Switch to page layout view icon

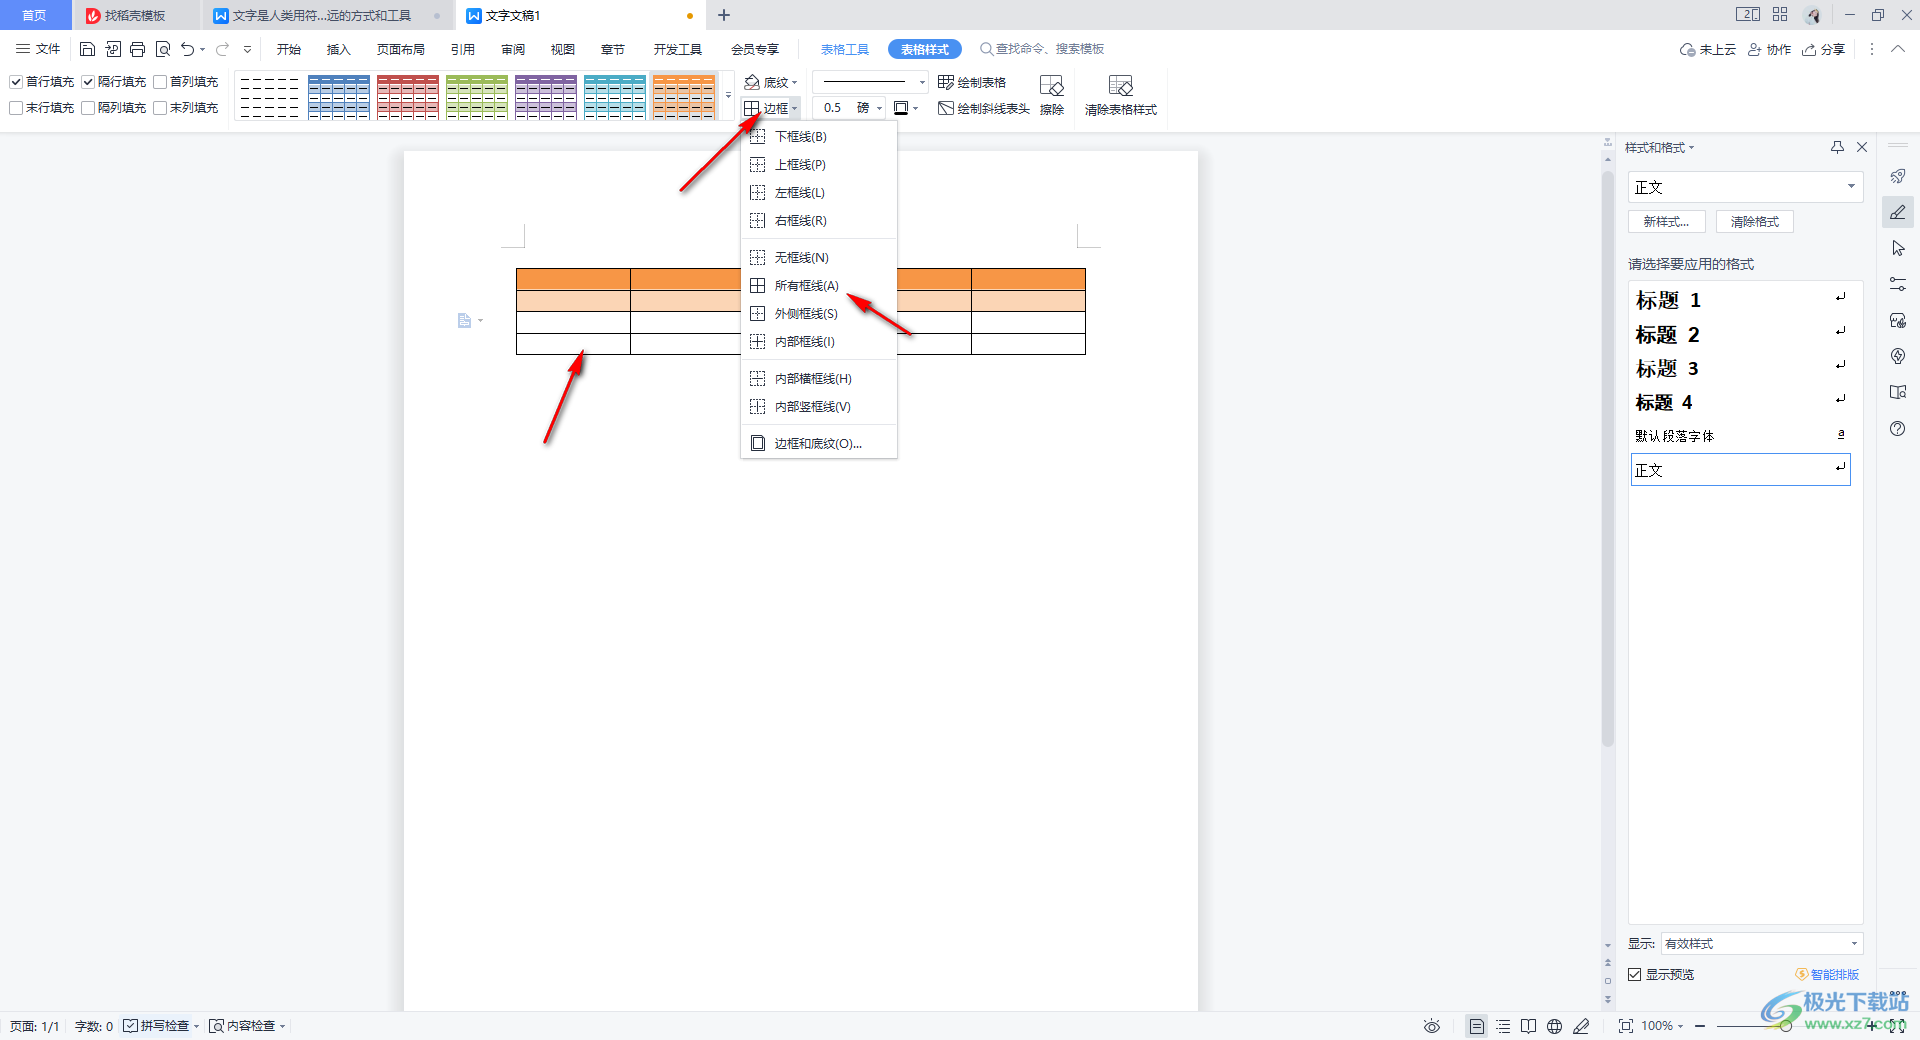1477,1026
